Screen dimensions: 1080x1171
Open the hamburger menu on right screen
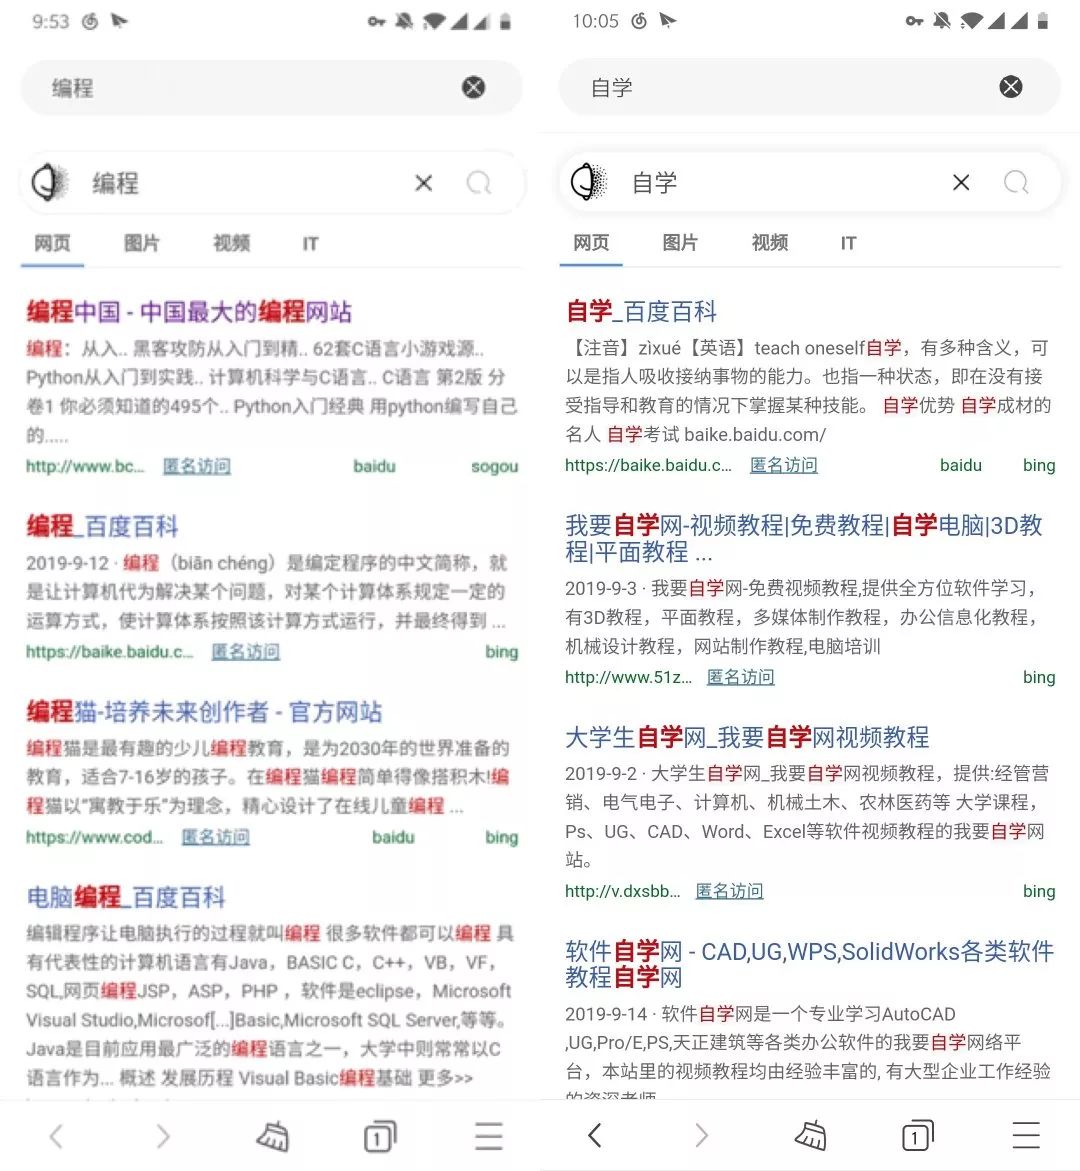[x=1026, y=1135]
